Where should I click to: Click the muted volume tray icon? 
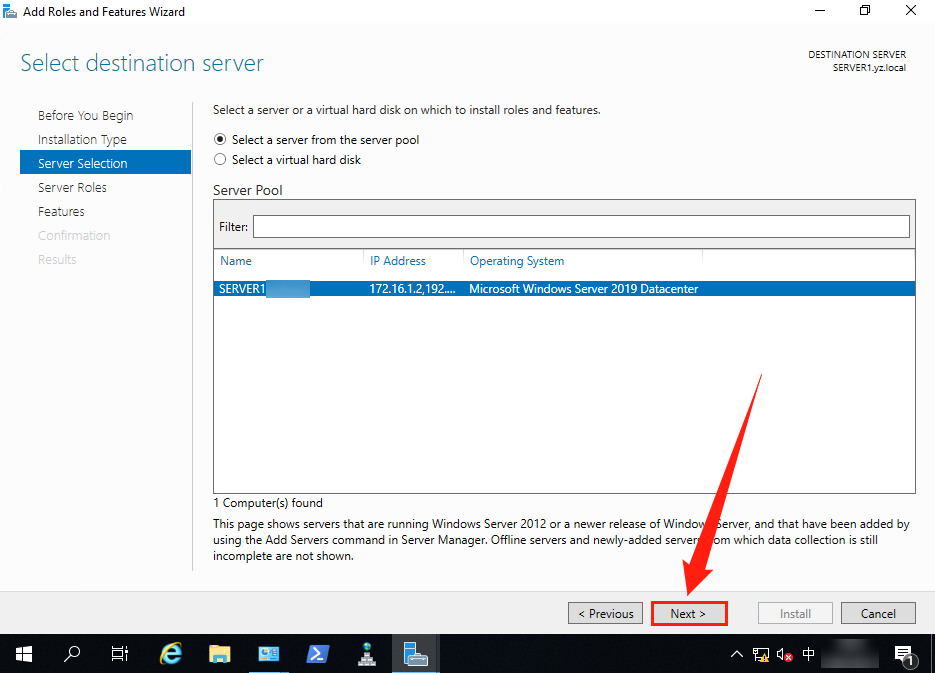point(784,655)
